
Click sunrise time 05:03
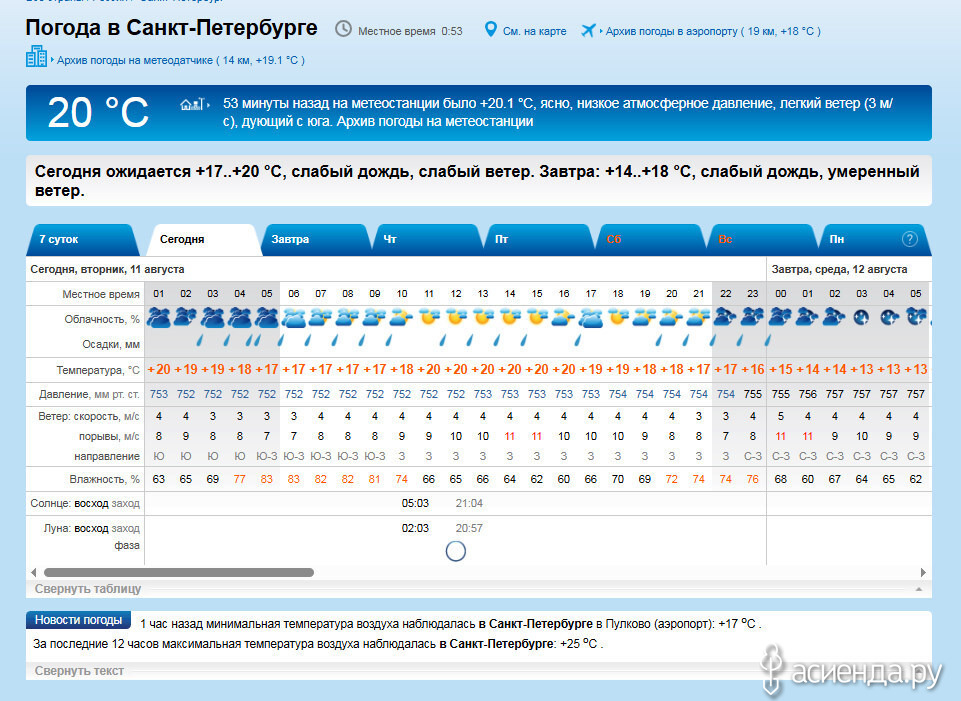click(415, 503)
